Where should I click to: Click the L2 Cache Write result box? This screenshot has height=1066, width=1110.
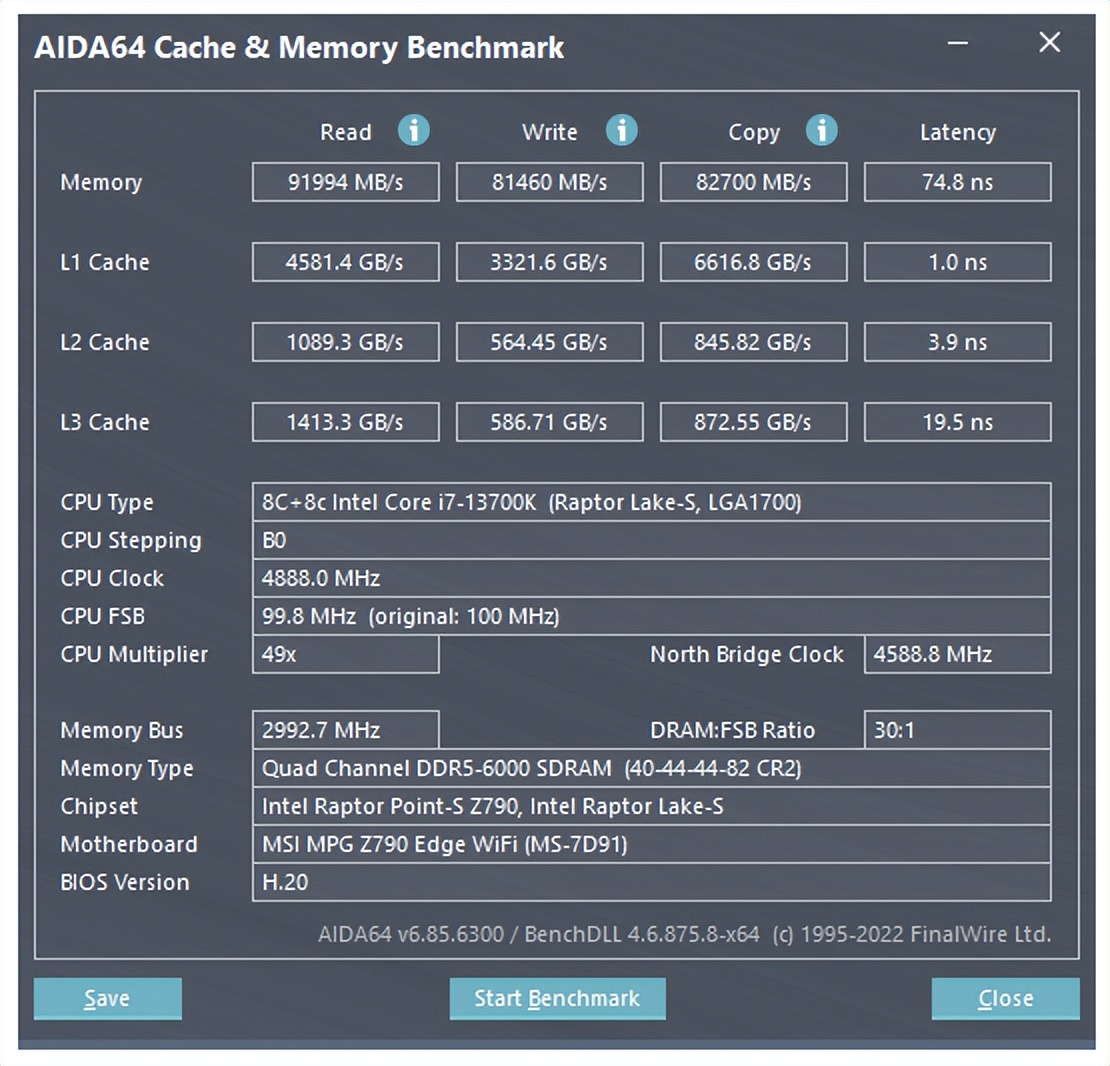(549, 342)
